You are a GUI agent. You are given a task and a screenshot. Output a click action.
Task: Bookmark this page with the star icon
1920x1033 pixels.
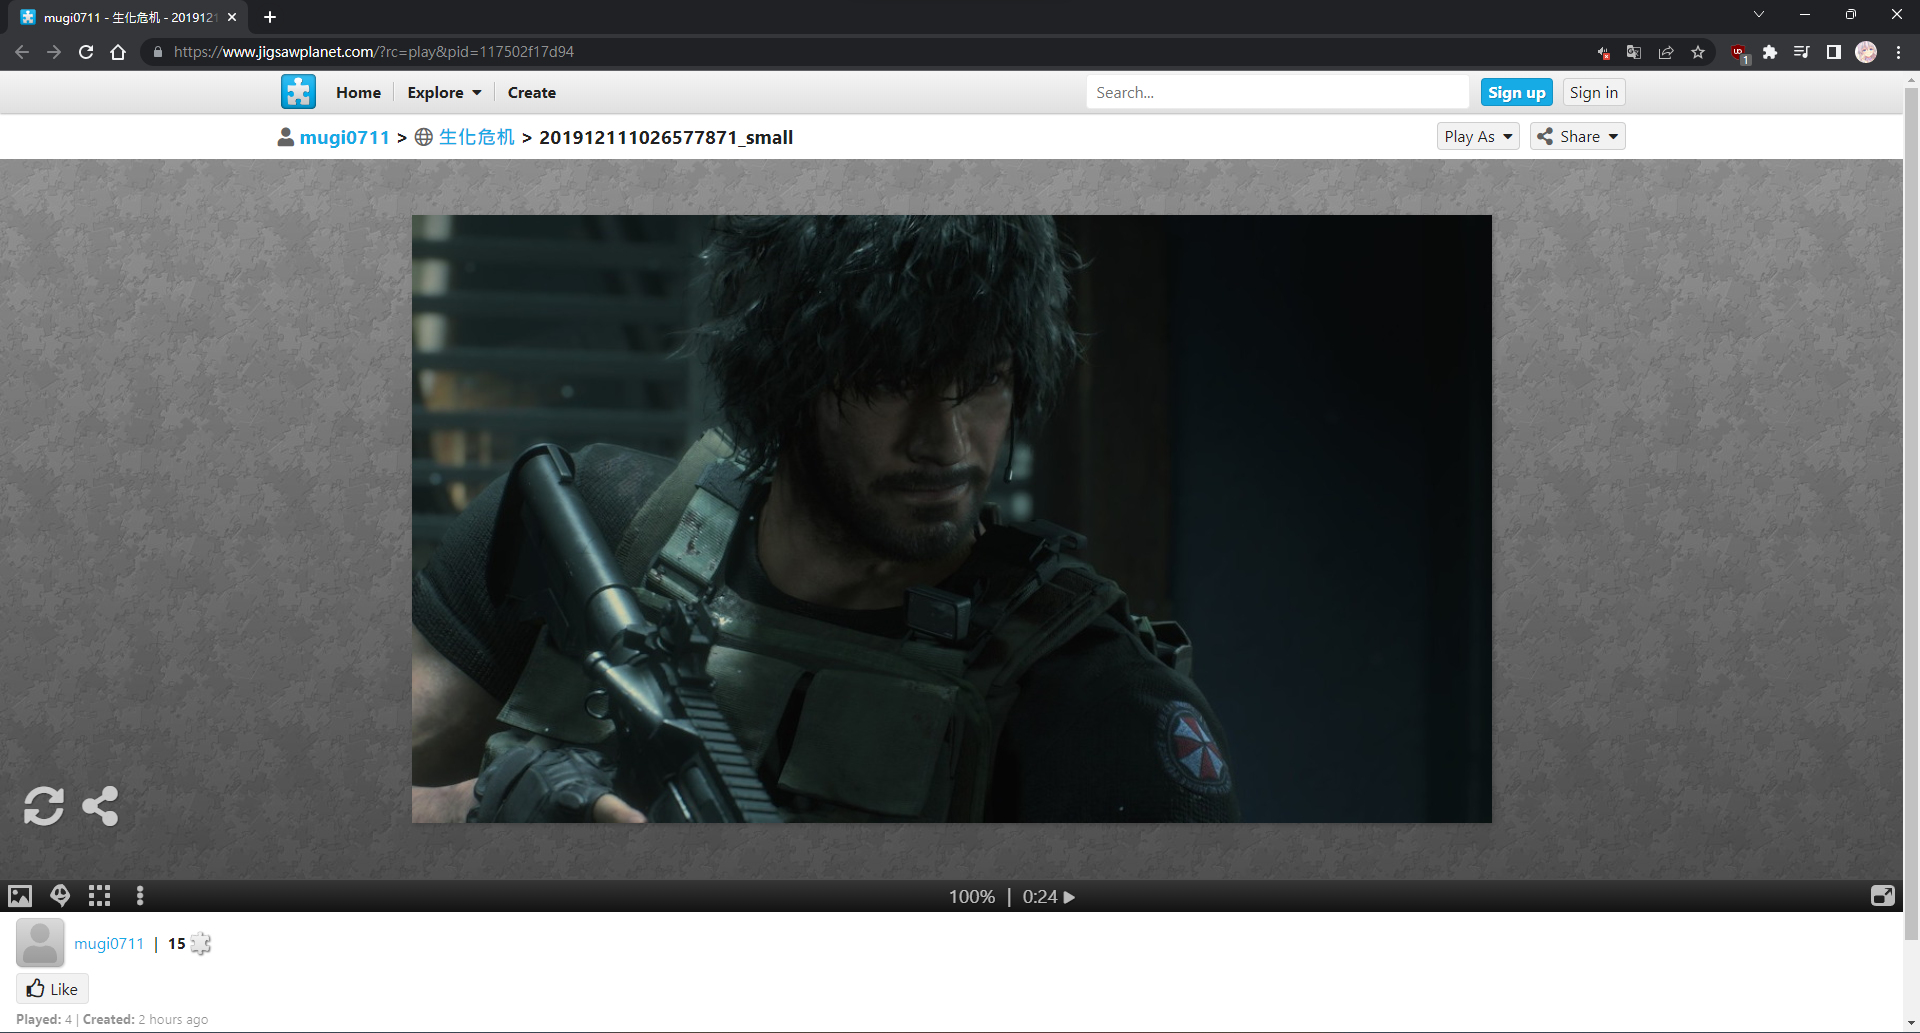1698,52
